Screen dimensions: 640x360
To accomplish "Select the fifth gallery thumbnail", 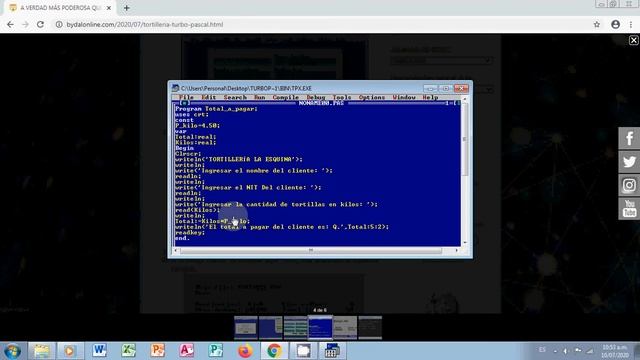I will [x=345, y=327].
